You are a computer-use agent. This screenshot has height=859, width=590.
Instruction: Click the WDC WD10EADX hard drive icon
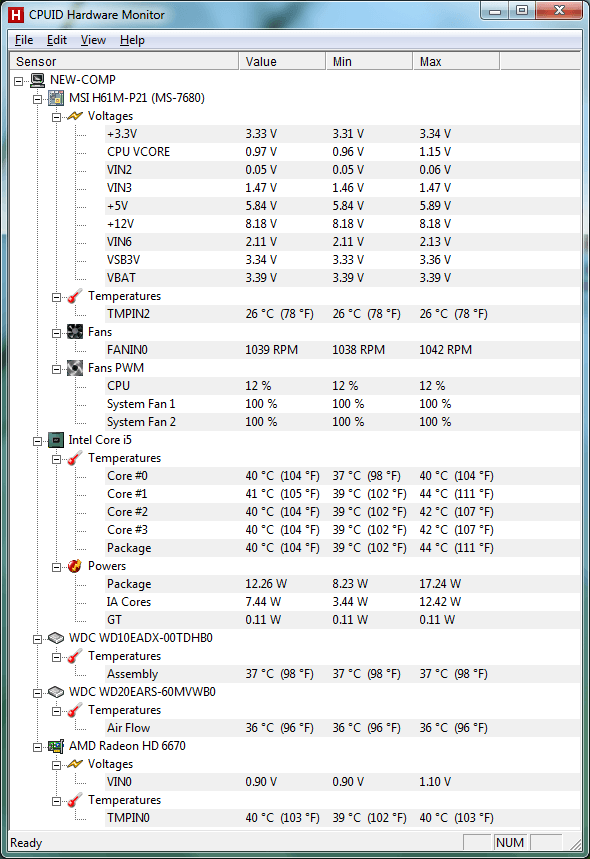click(56, 638)
